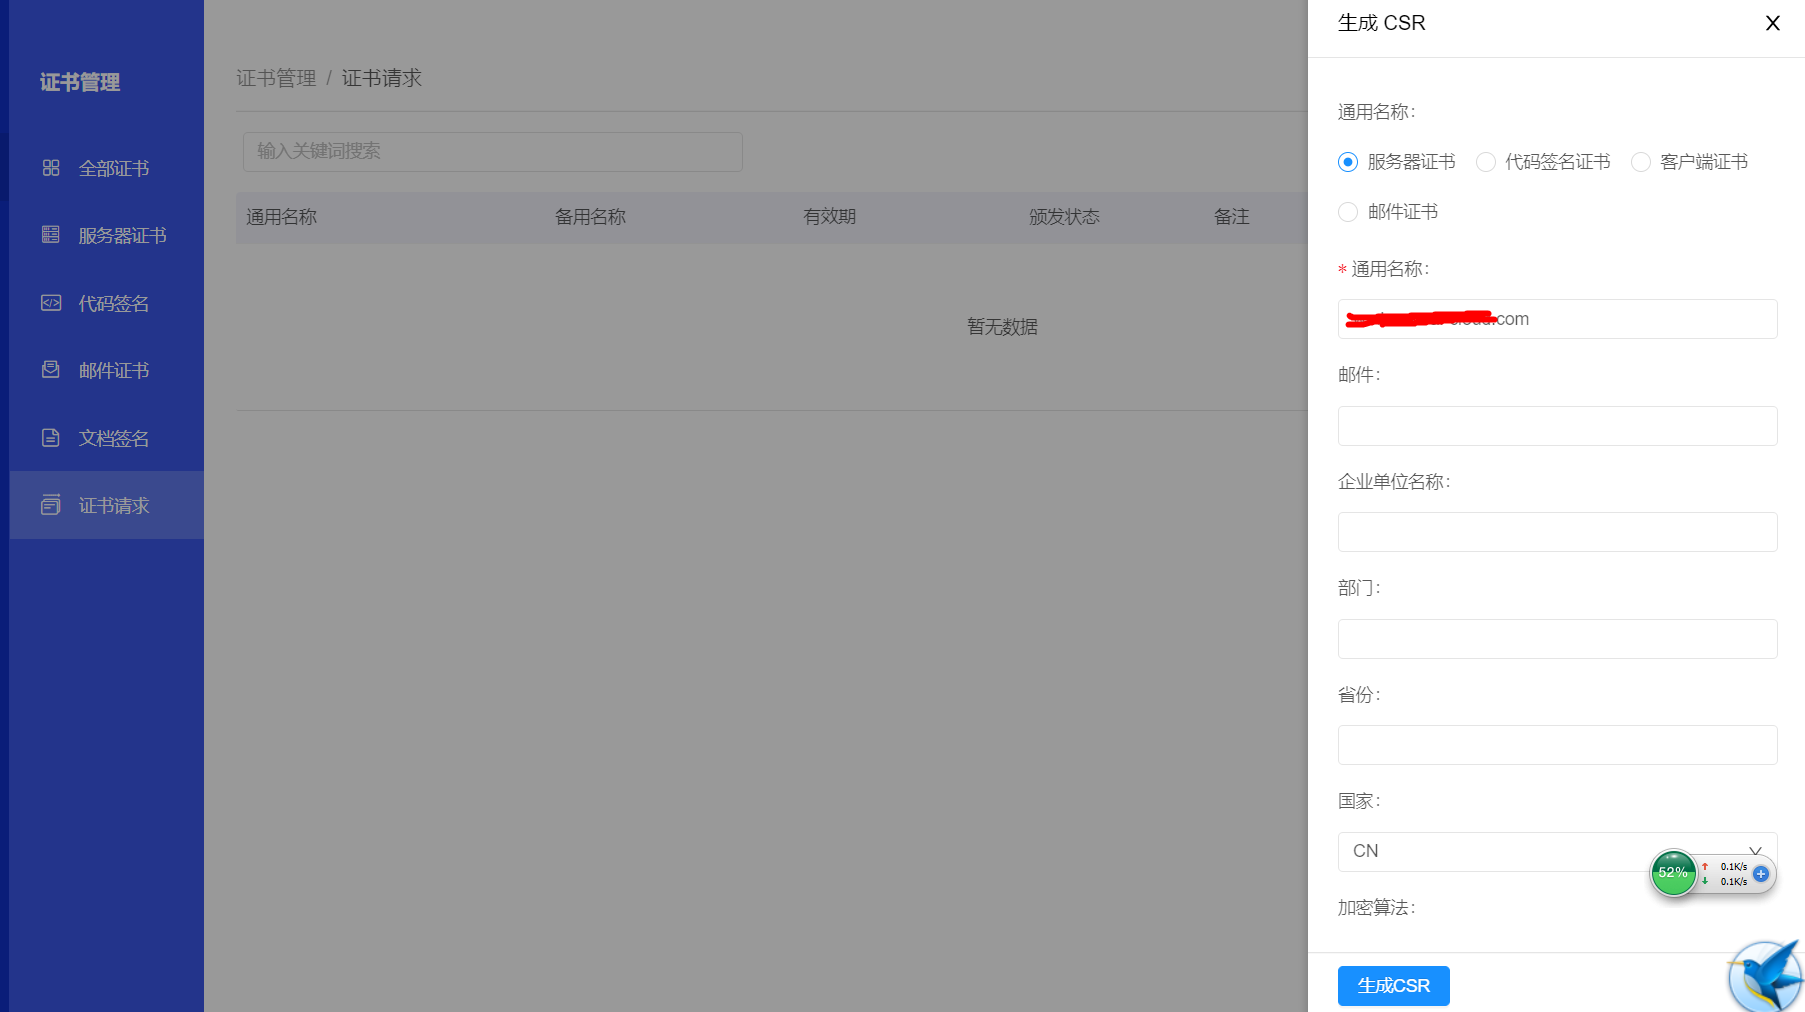The width and height of the screenshot is (1805, 1012).
Task: Open 证书请求 menu item in sidebar
Action: [x=107, y=505]
